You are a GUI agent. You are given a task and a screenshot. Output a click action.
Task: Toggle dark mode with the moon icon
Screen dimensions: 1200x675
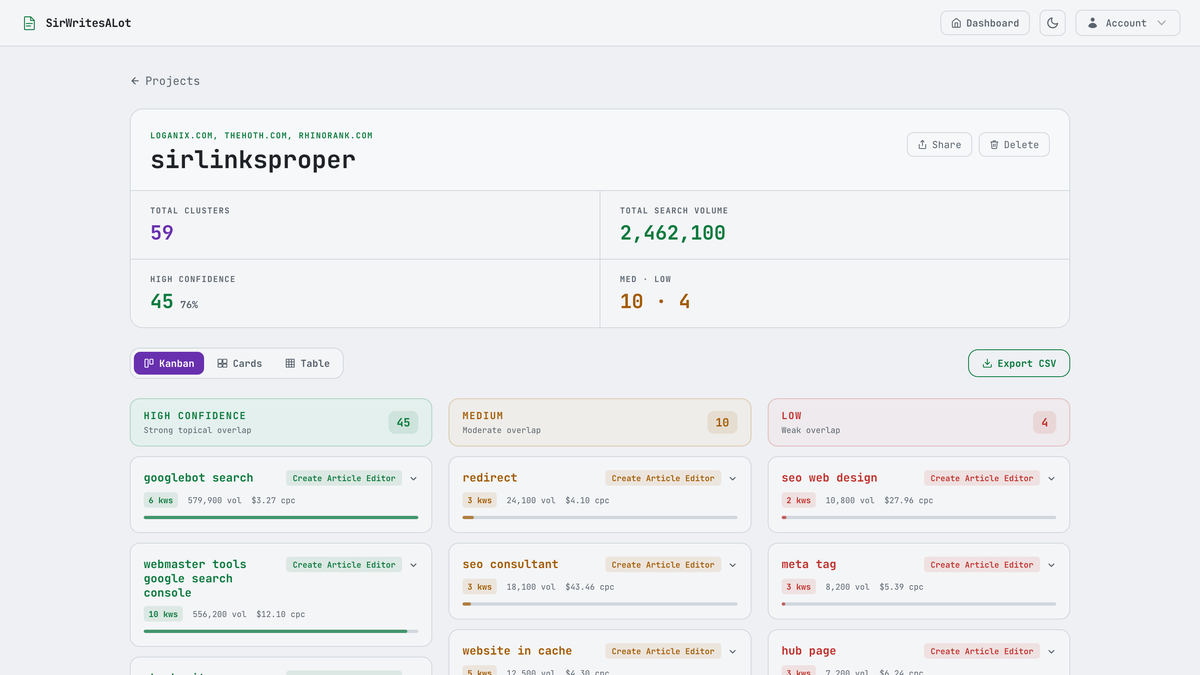pyautogui.click(x=1052, y=23)
